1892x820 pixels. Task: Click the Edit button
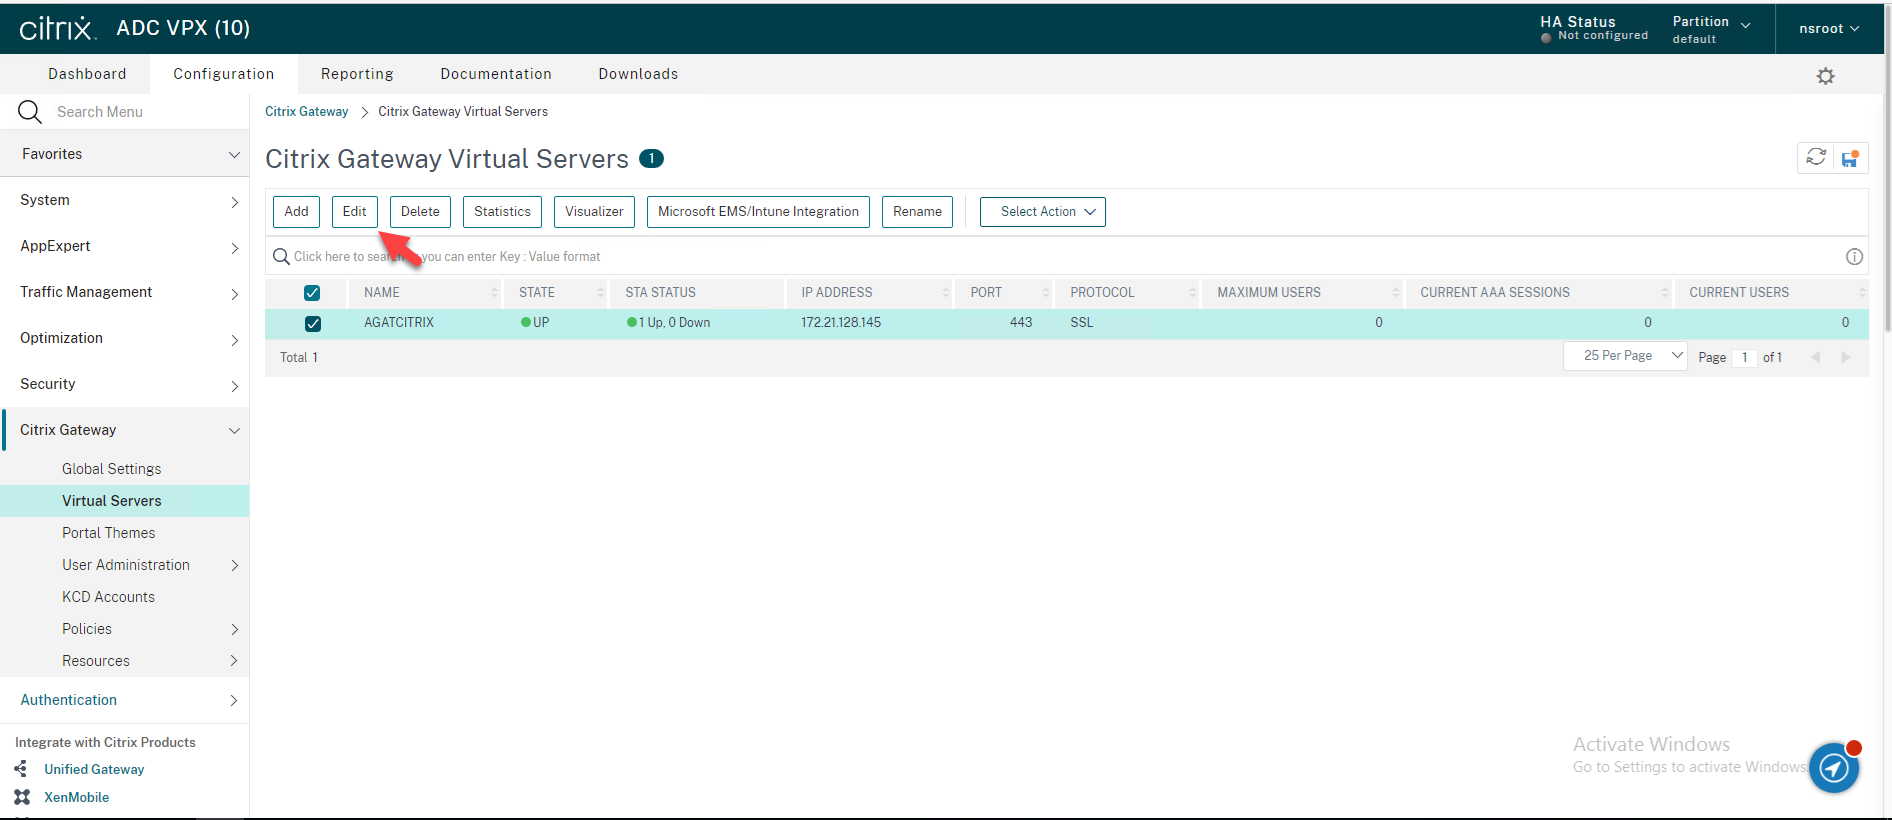[355, 212]
